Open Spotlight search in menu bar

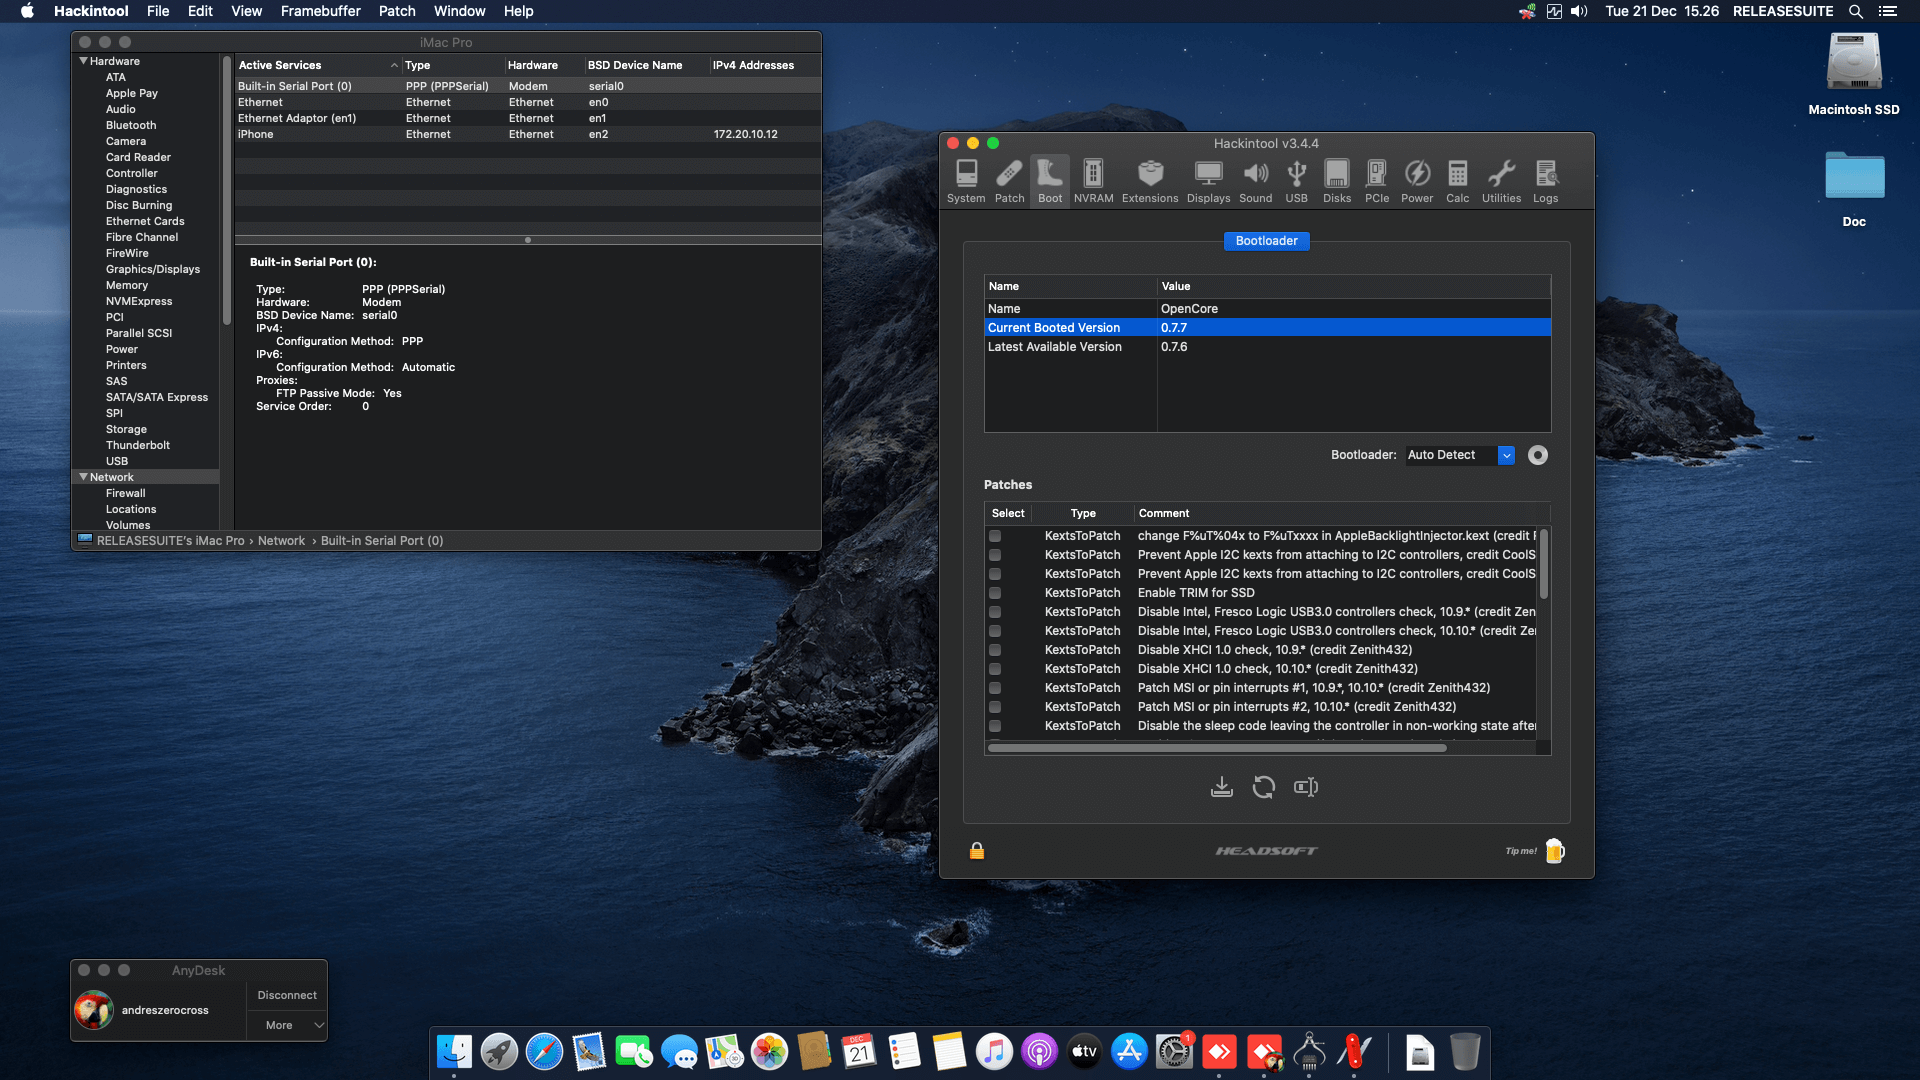point(1855,11)
